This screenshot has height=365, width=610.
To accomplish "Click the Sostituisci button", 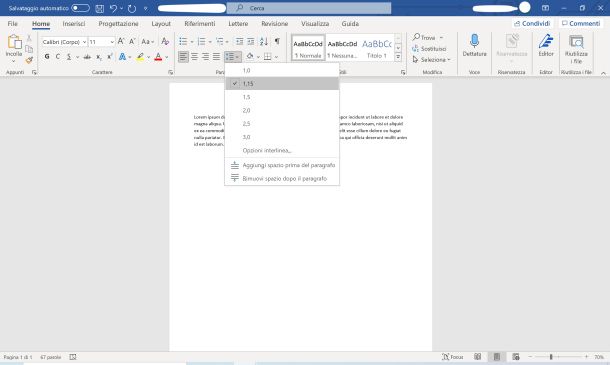I will (x=429, y=49).
